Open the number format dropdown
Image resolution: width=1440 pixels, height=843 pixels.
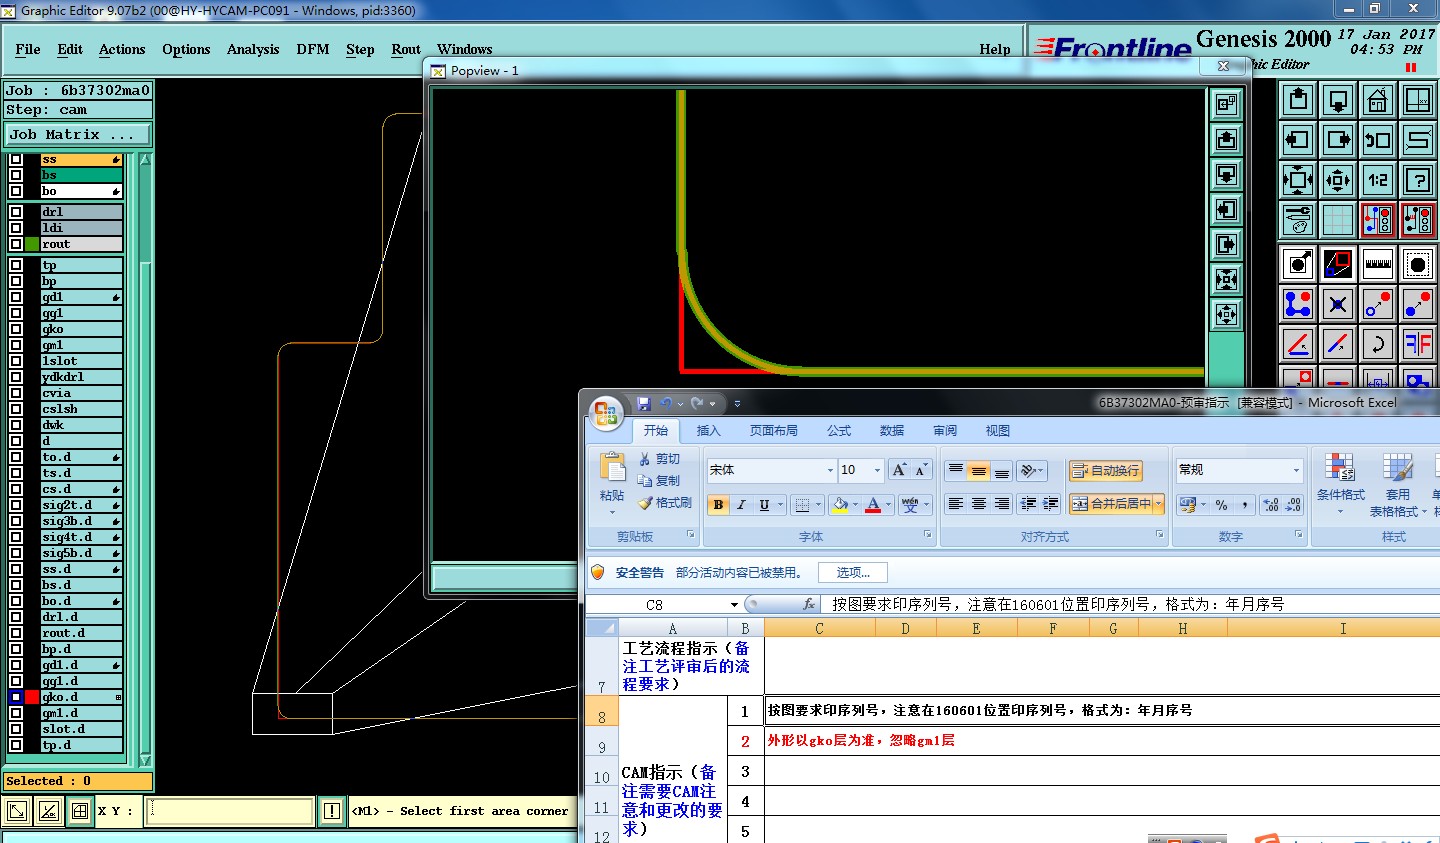(1296, 470)
